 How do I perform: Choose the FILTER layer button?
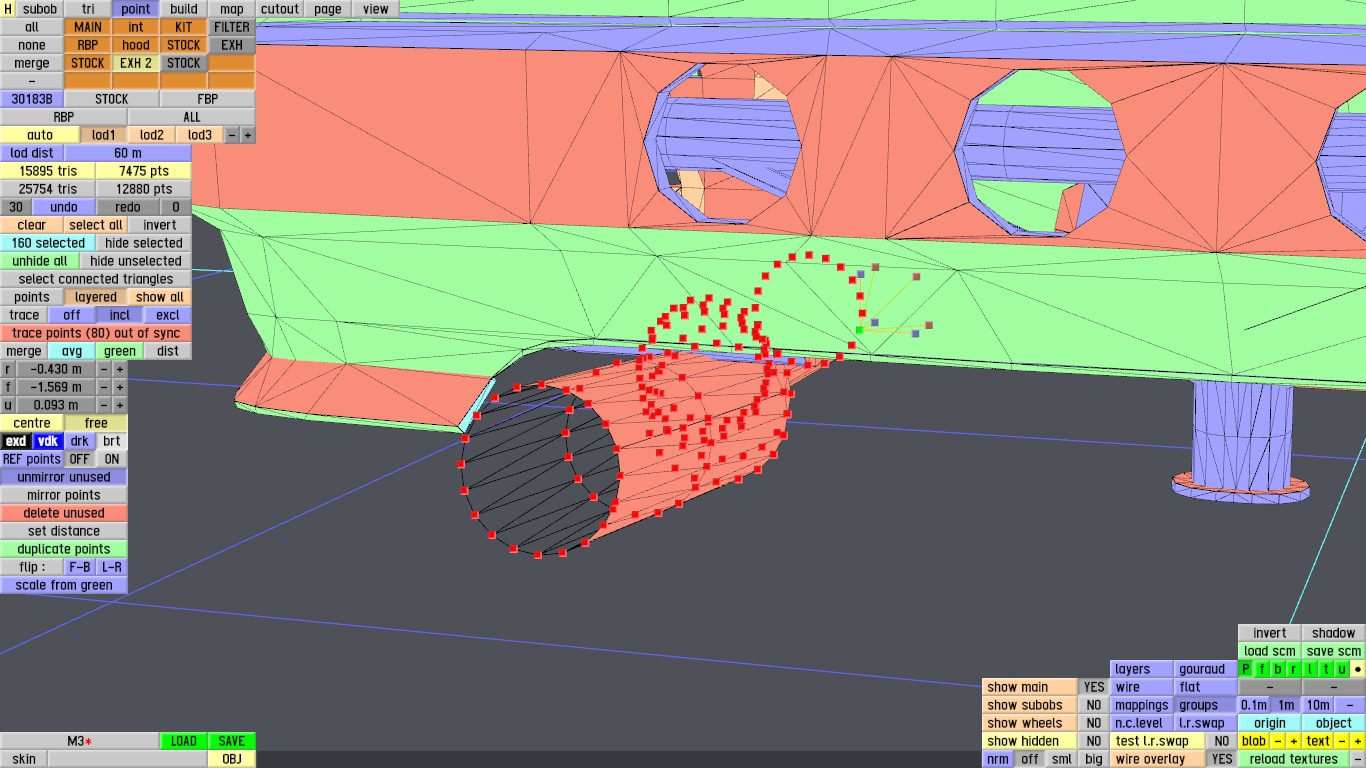[x=232, y=27]
